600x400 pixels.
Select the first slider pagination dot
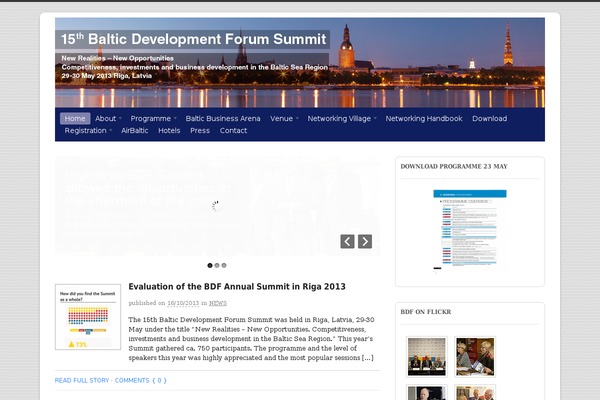pos(210,265)
